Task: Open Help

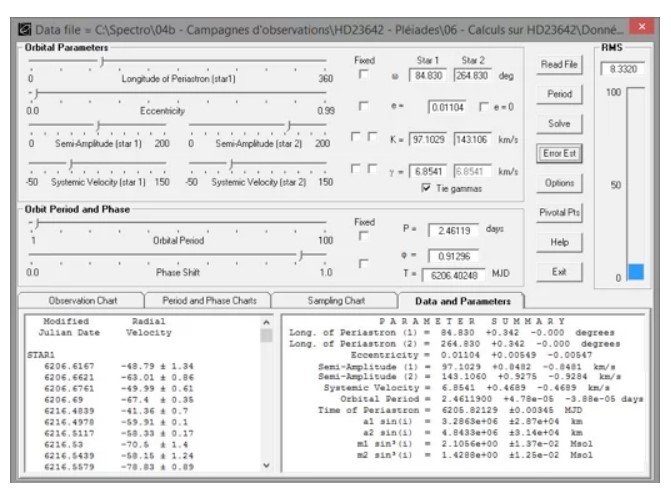Action: point(559,242)
